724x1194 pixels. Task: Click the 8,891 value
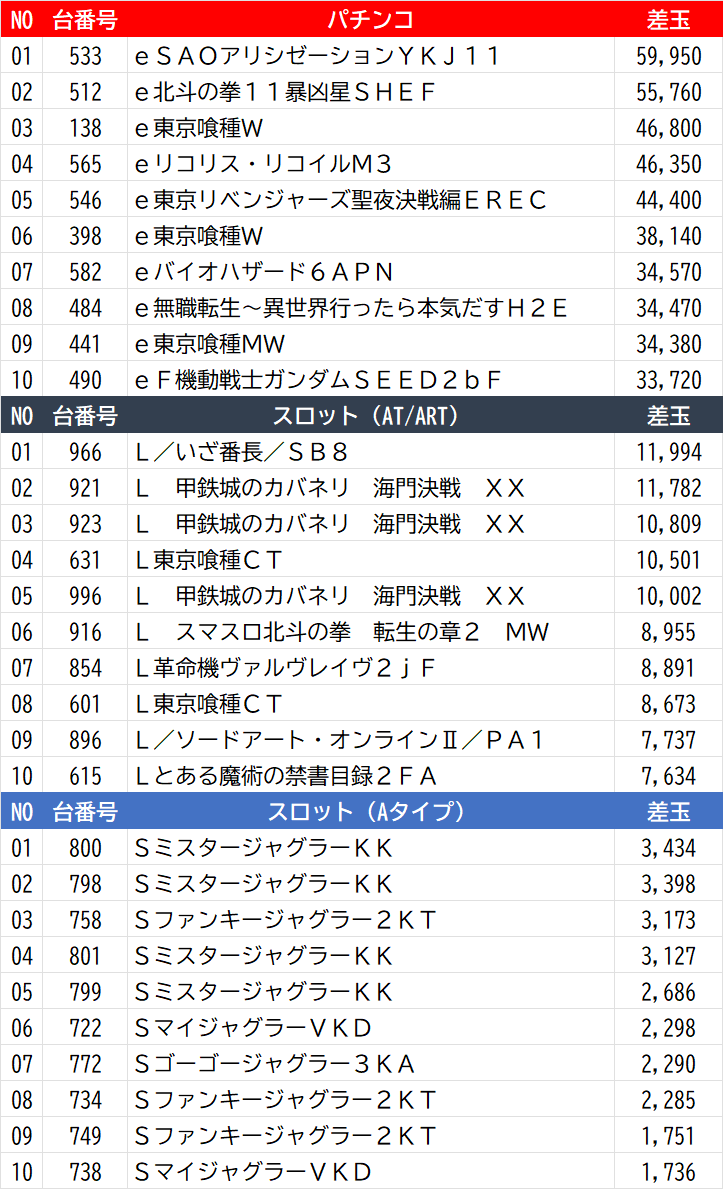coord(668,668)
